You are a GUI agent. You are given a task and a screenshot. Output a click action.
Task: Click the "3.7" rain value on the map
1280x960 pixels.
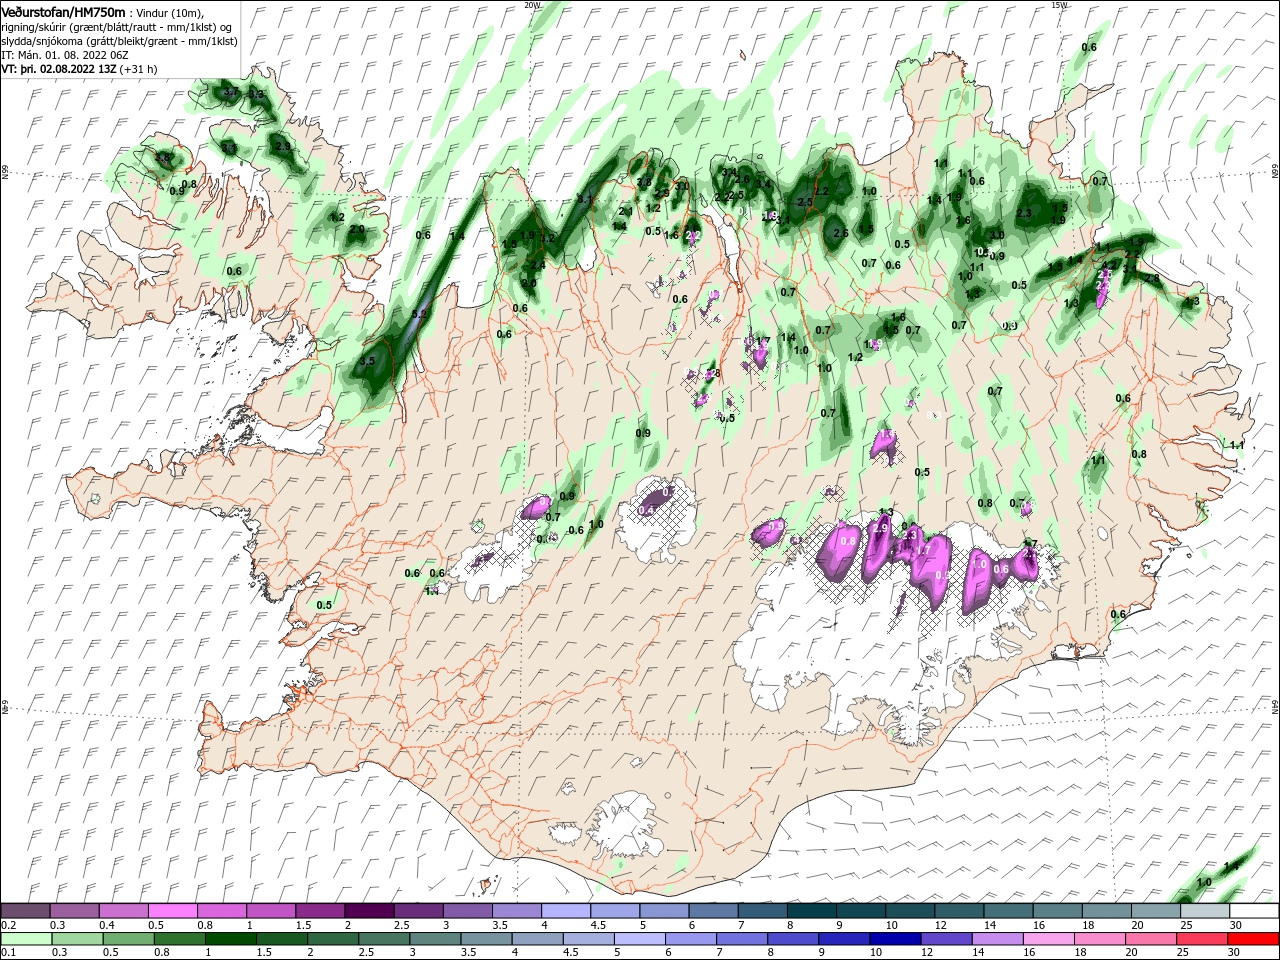click(x=231, y=93)
